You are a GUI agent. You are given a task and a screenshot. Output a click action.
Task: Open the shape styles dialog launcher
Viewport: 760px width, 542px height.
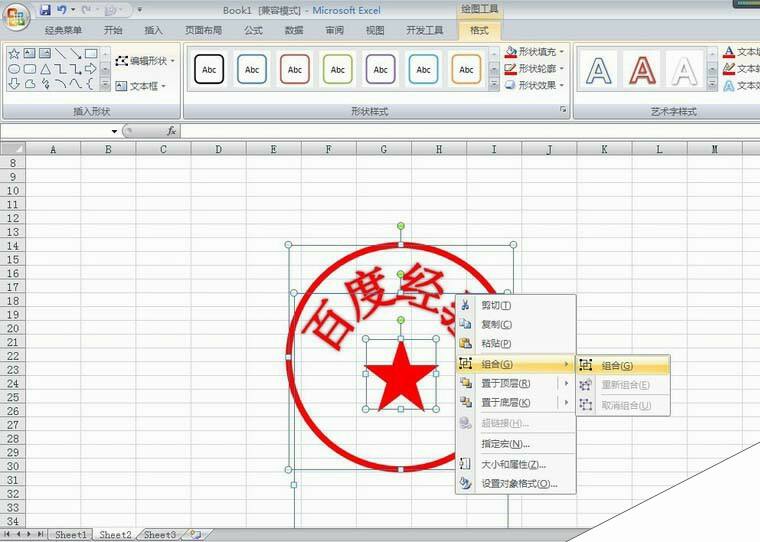coord(563,110)
